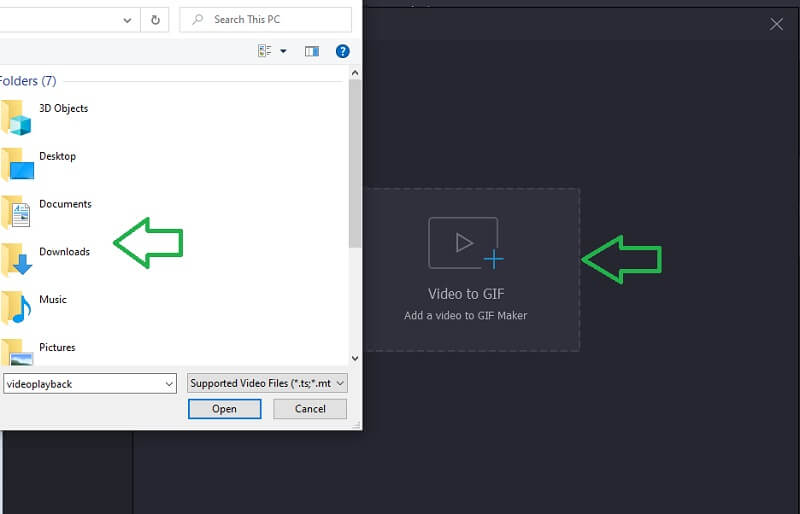Select the Downloads label
This screenshot has height=514, width=800.
tap(64, 252)
